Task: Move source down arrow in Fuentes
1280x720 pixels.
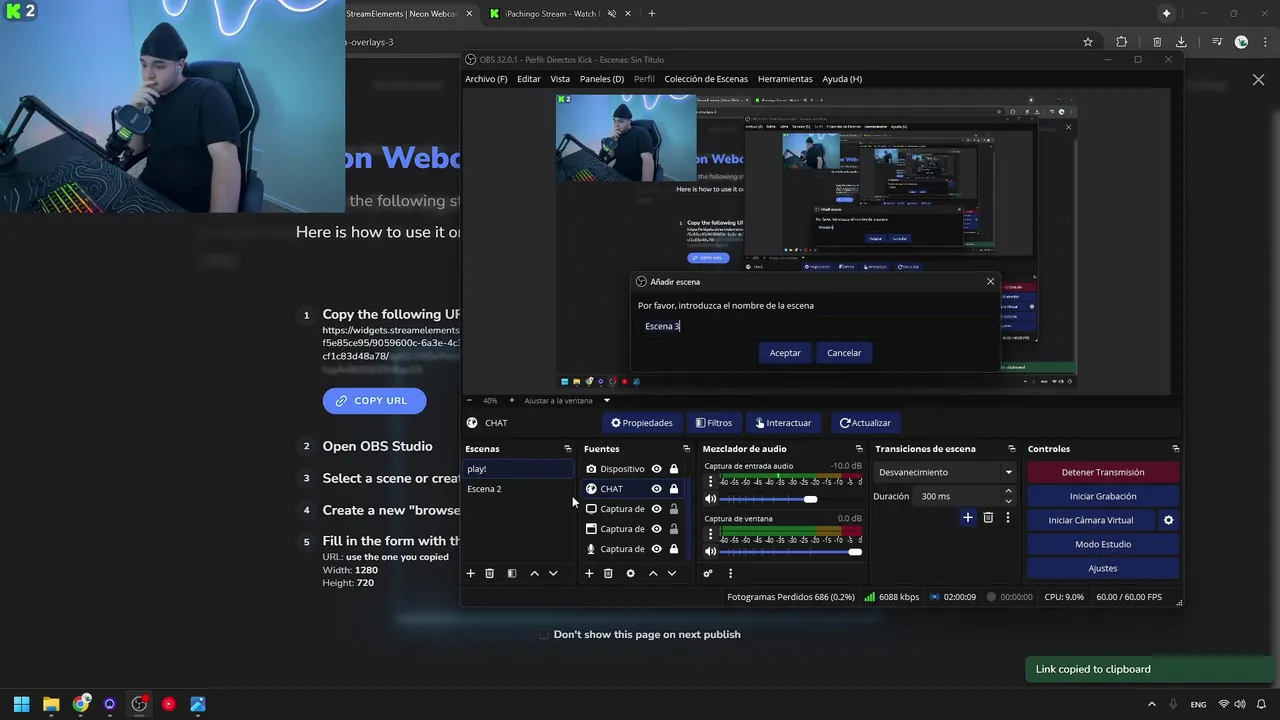Action: pyautogui.click(x=672, y=573)
